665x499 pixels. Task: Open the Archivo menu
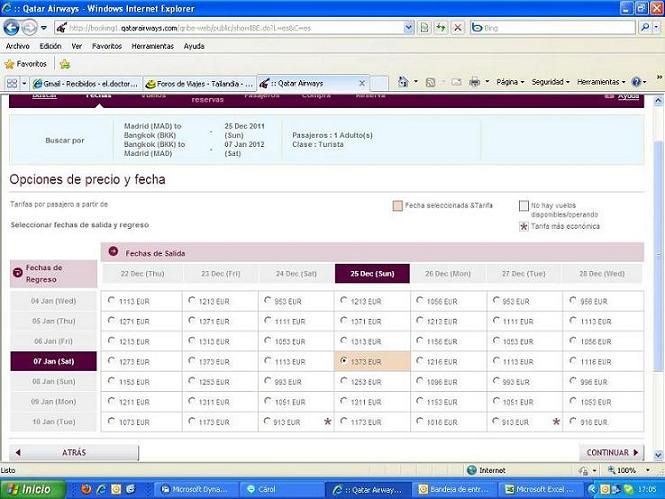tap(17, 46)
